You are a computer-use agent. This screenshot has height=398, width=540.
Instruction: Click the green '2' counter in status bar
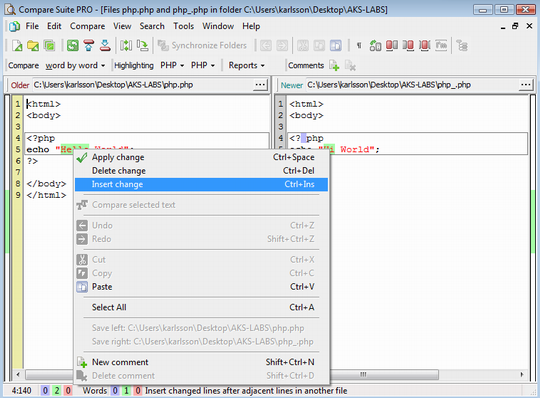[x=57, y=390]
